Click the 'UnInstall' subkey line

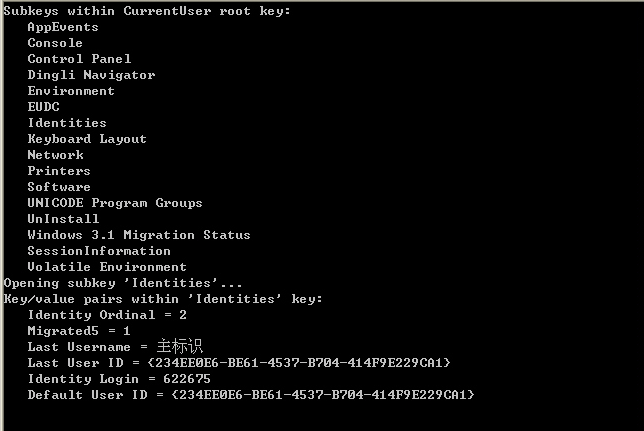click(x=63, y=219)
